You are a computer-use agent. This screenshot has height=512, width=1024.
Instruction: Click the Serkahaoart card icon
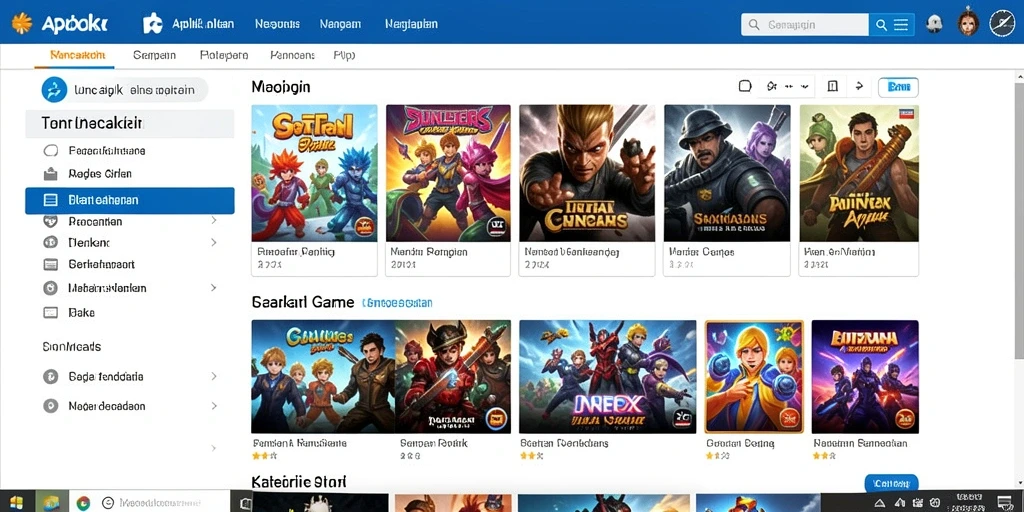tap(50, 264)
